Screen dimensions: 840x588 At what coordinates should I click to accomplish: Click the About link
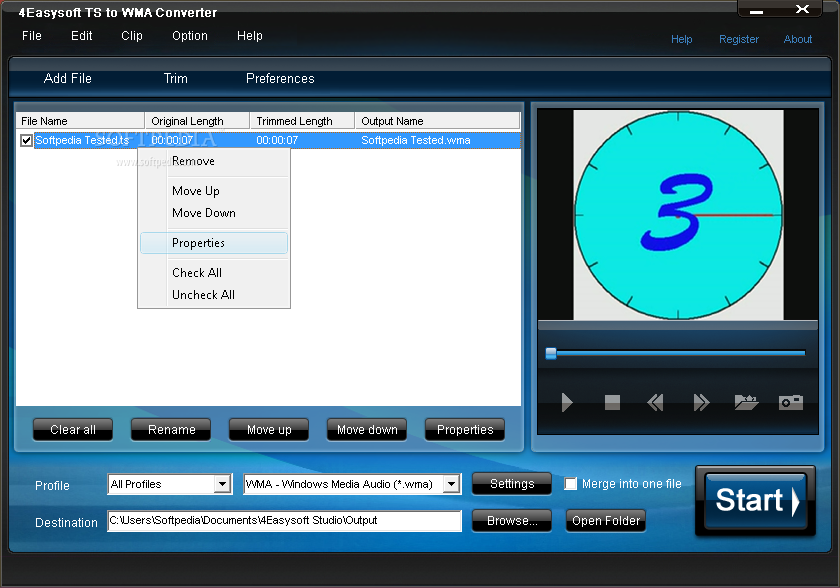pos(798,39)
